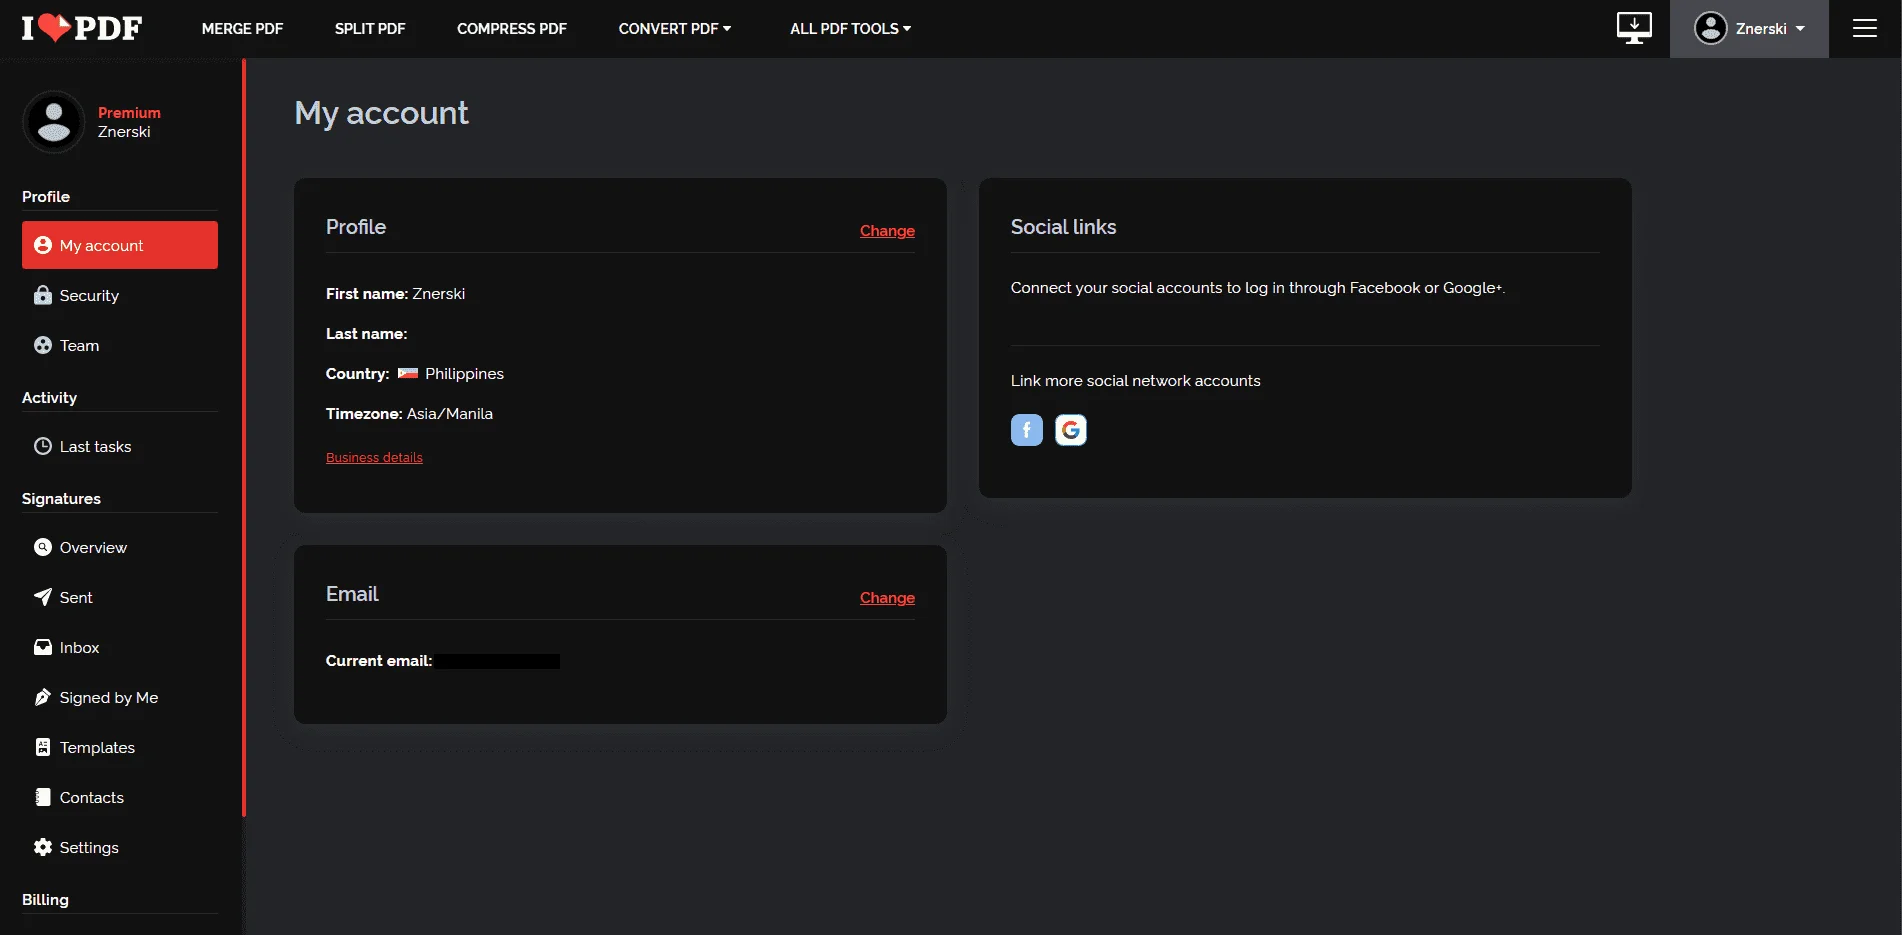Open the desktop app download icon
The image size is (1902, 935).
coord(1634,28)
